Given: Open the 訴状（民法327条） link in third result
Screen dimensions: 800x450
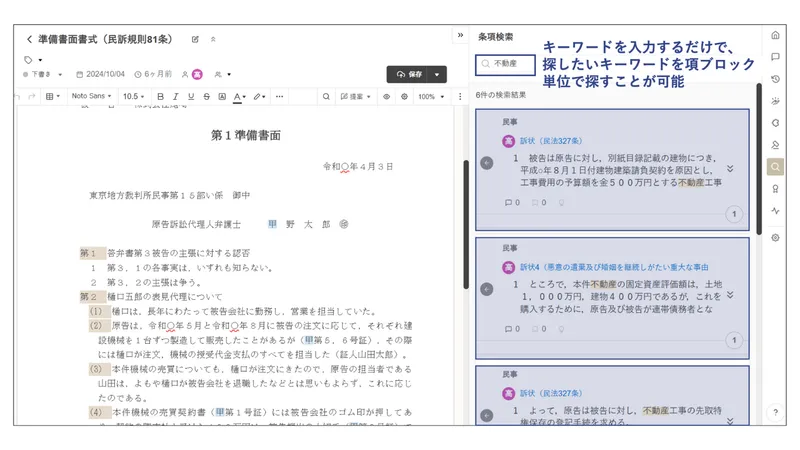Looking at the screenshot, I should coord(551,393).
